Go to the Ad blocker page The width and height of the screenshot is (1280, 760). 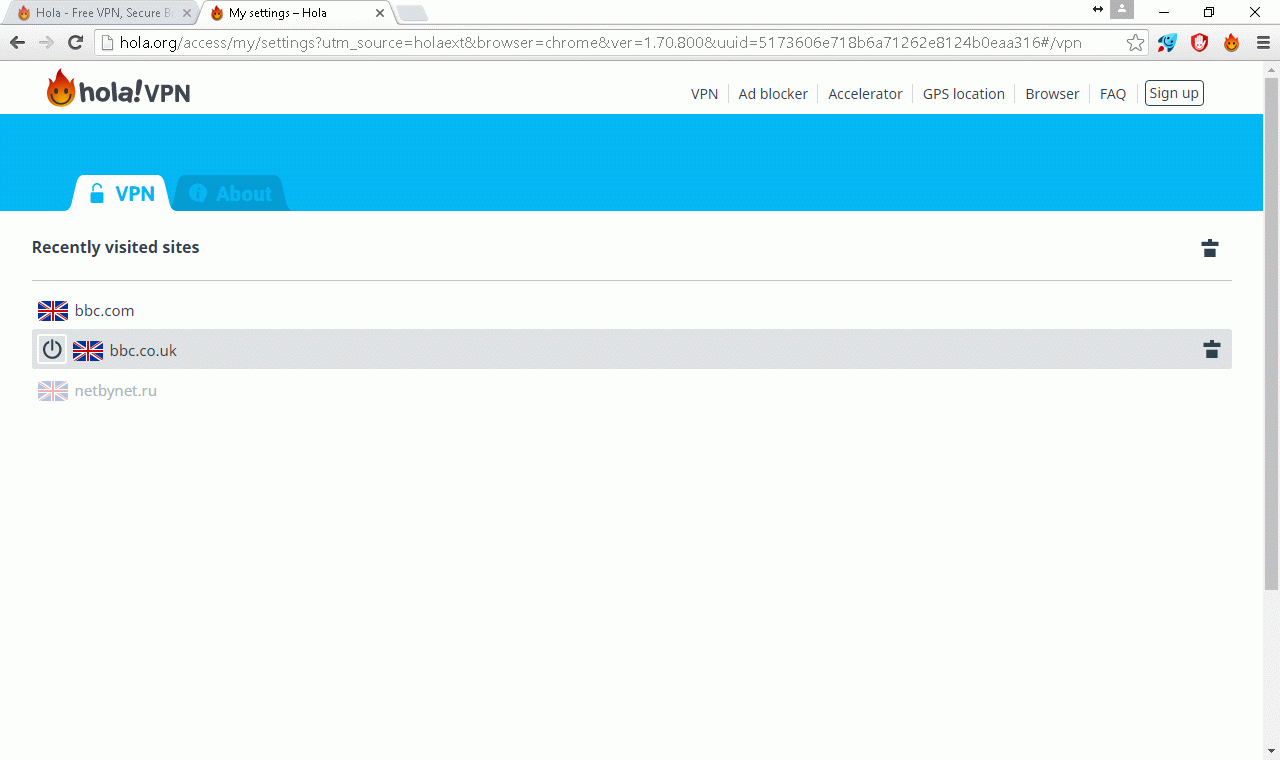tap(773, 94)
